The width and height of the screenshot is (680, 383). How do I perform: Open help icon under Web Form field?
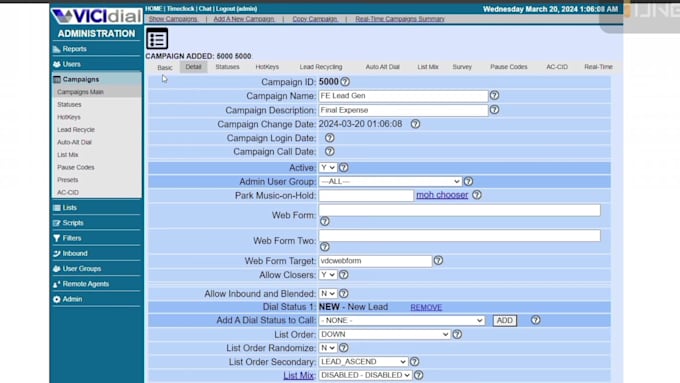coord(324,222)
